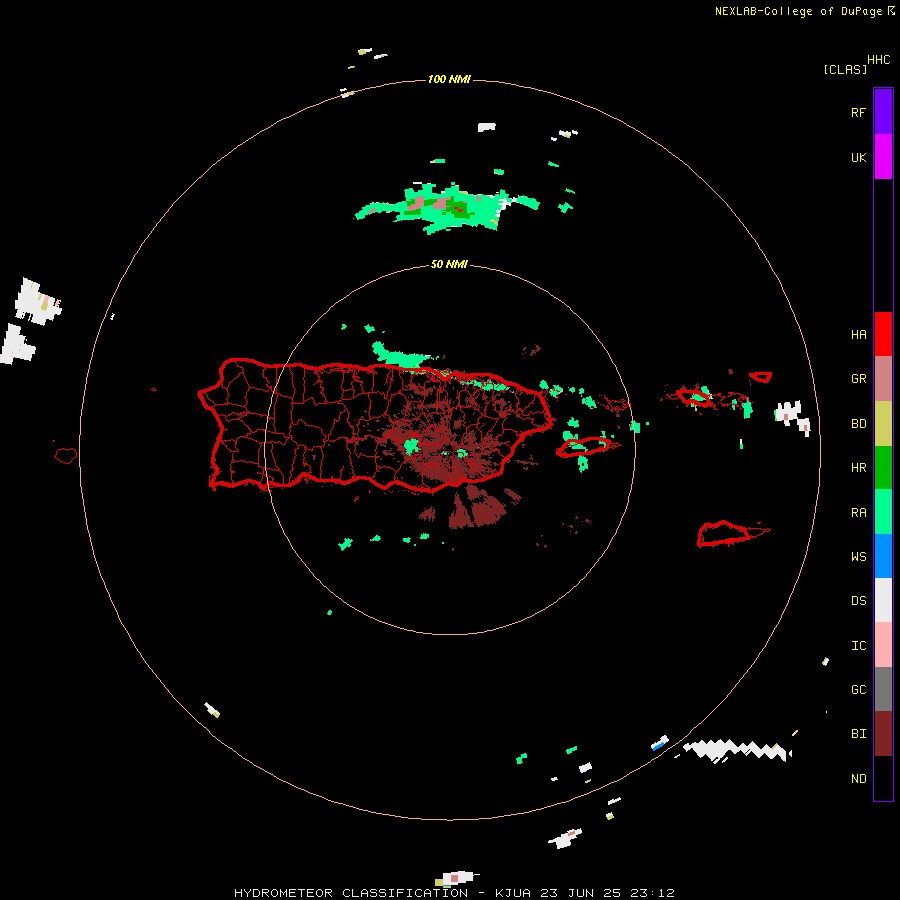Click the 'DS' legend label text
The image size is (900, 900).
(x=859, y=601)
